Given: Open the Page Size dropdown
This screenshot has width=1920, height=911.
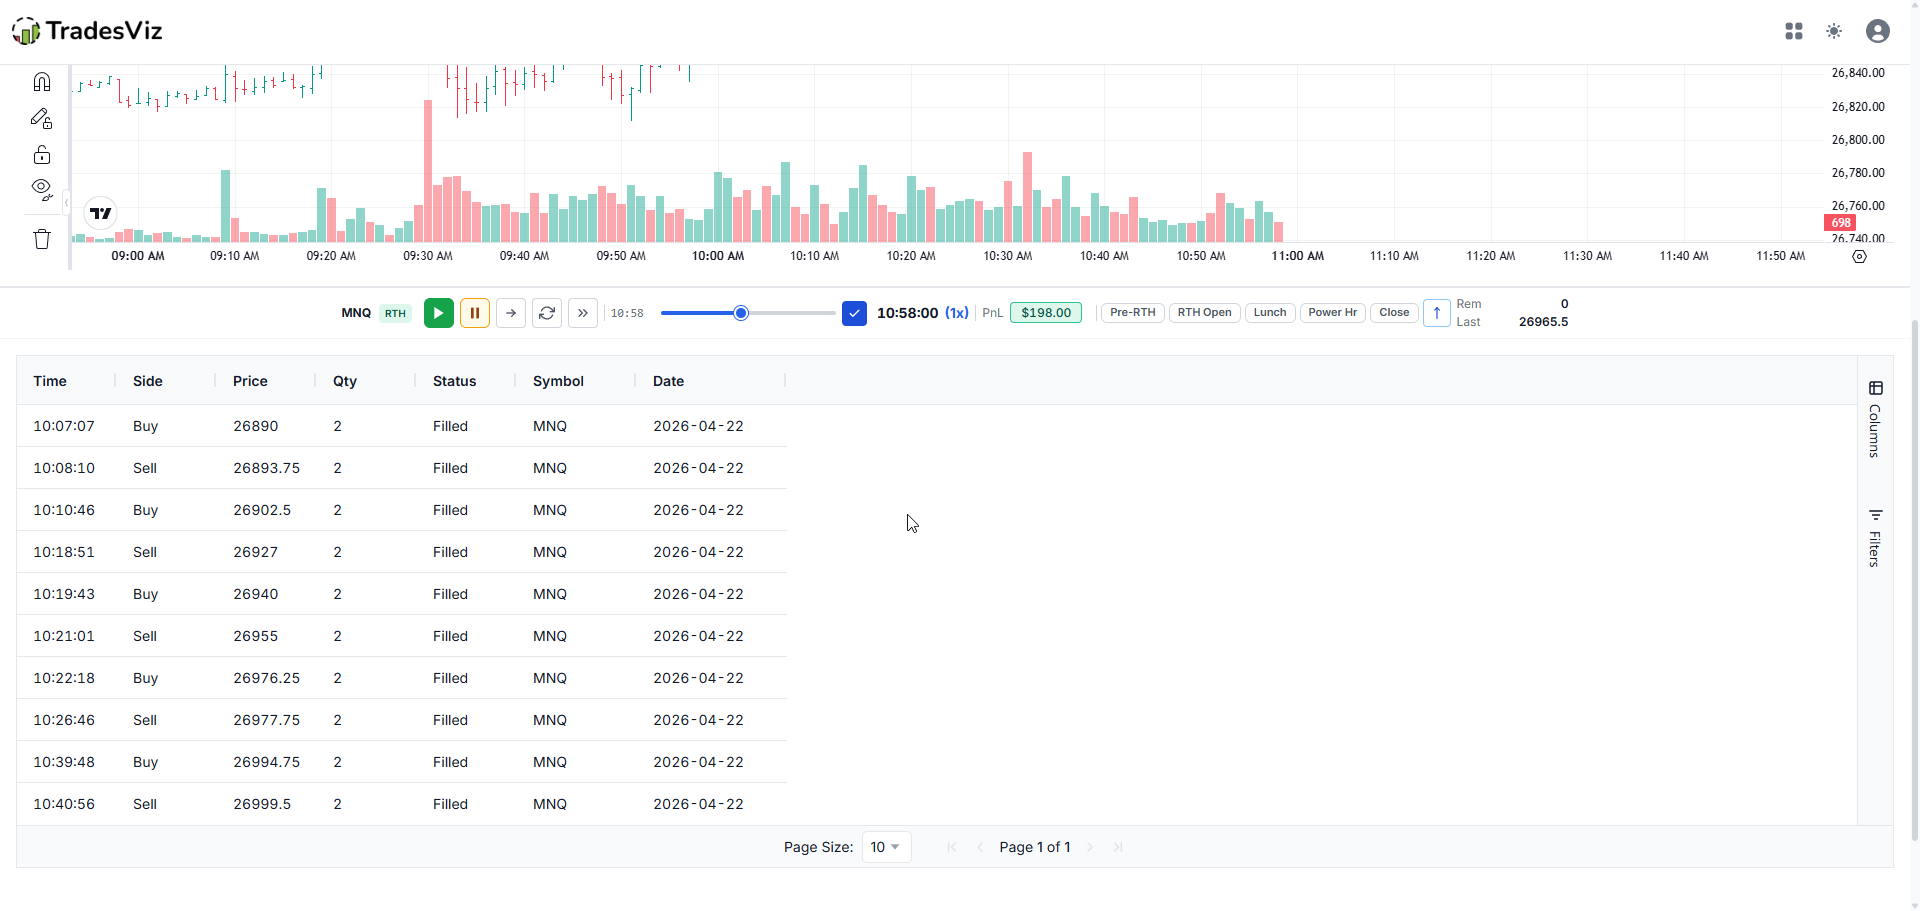Looking at the screenshot, I should 886,847.
